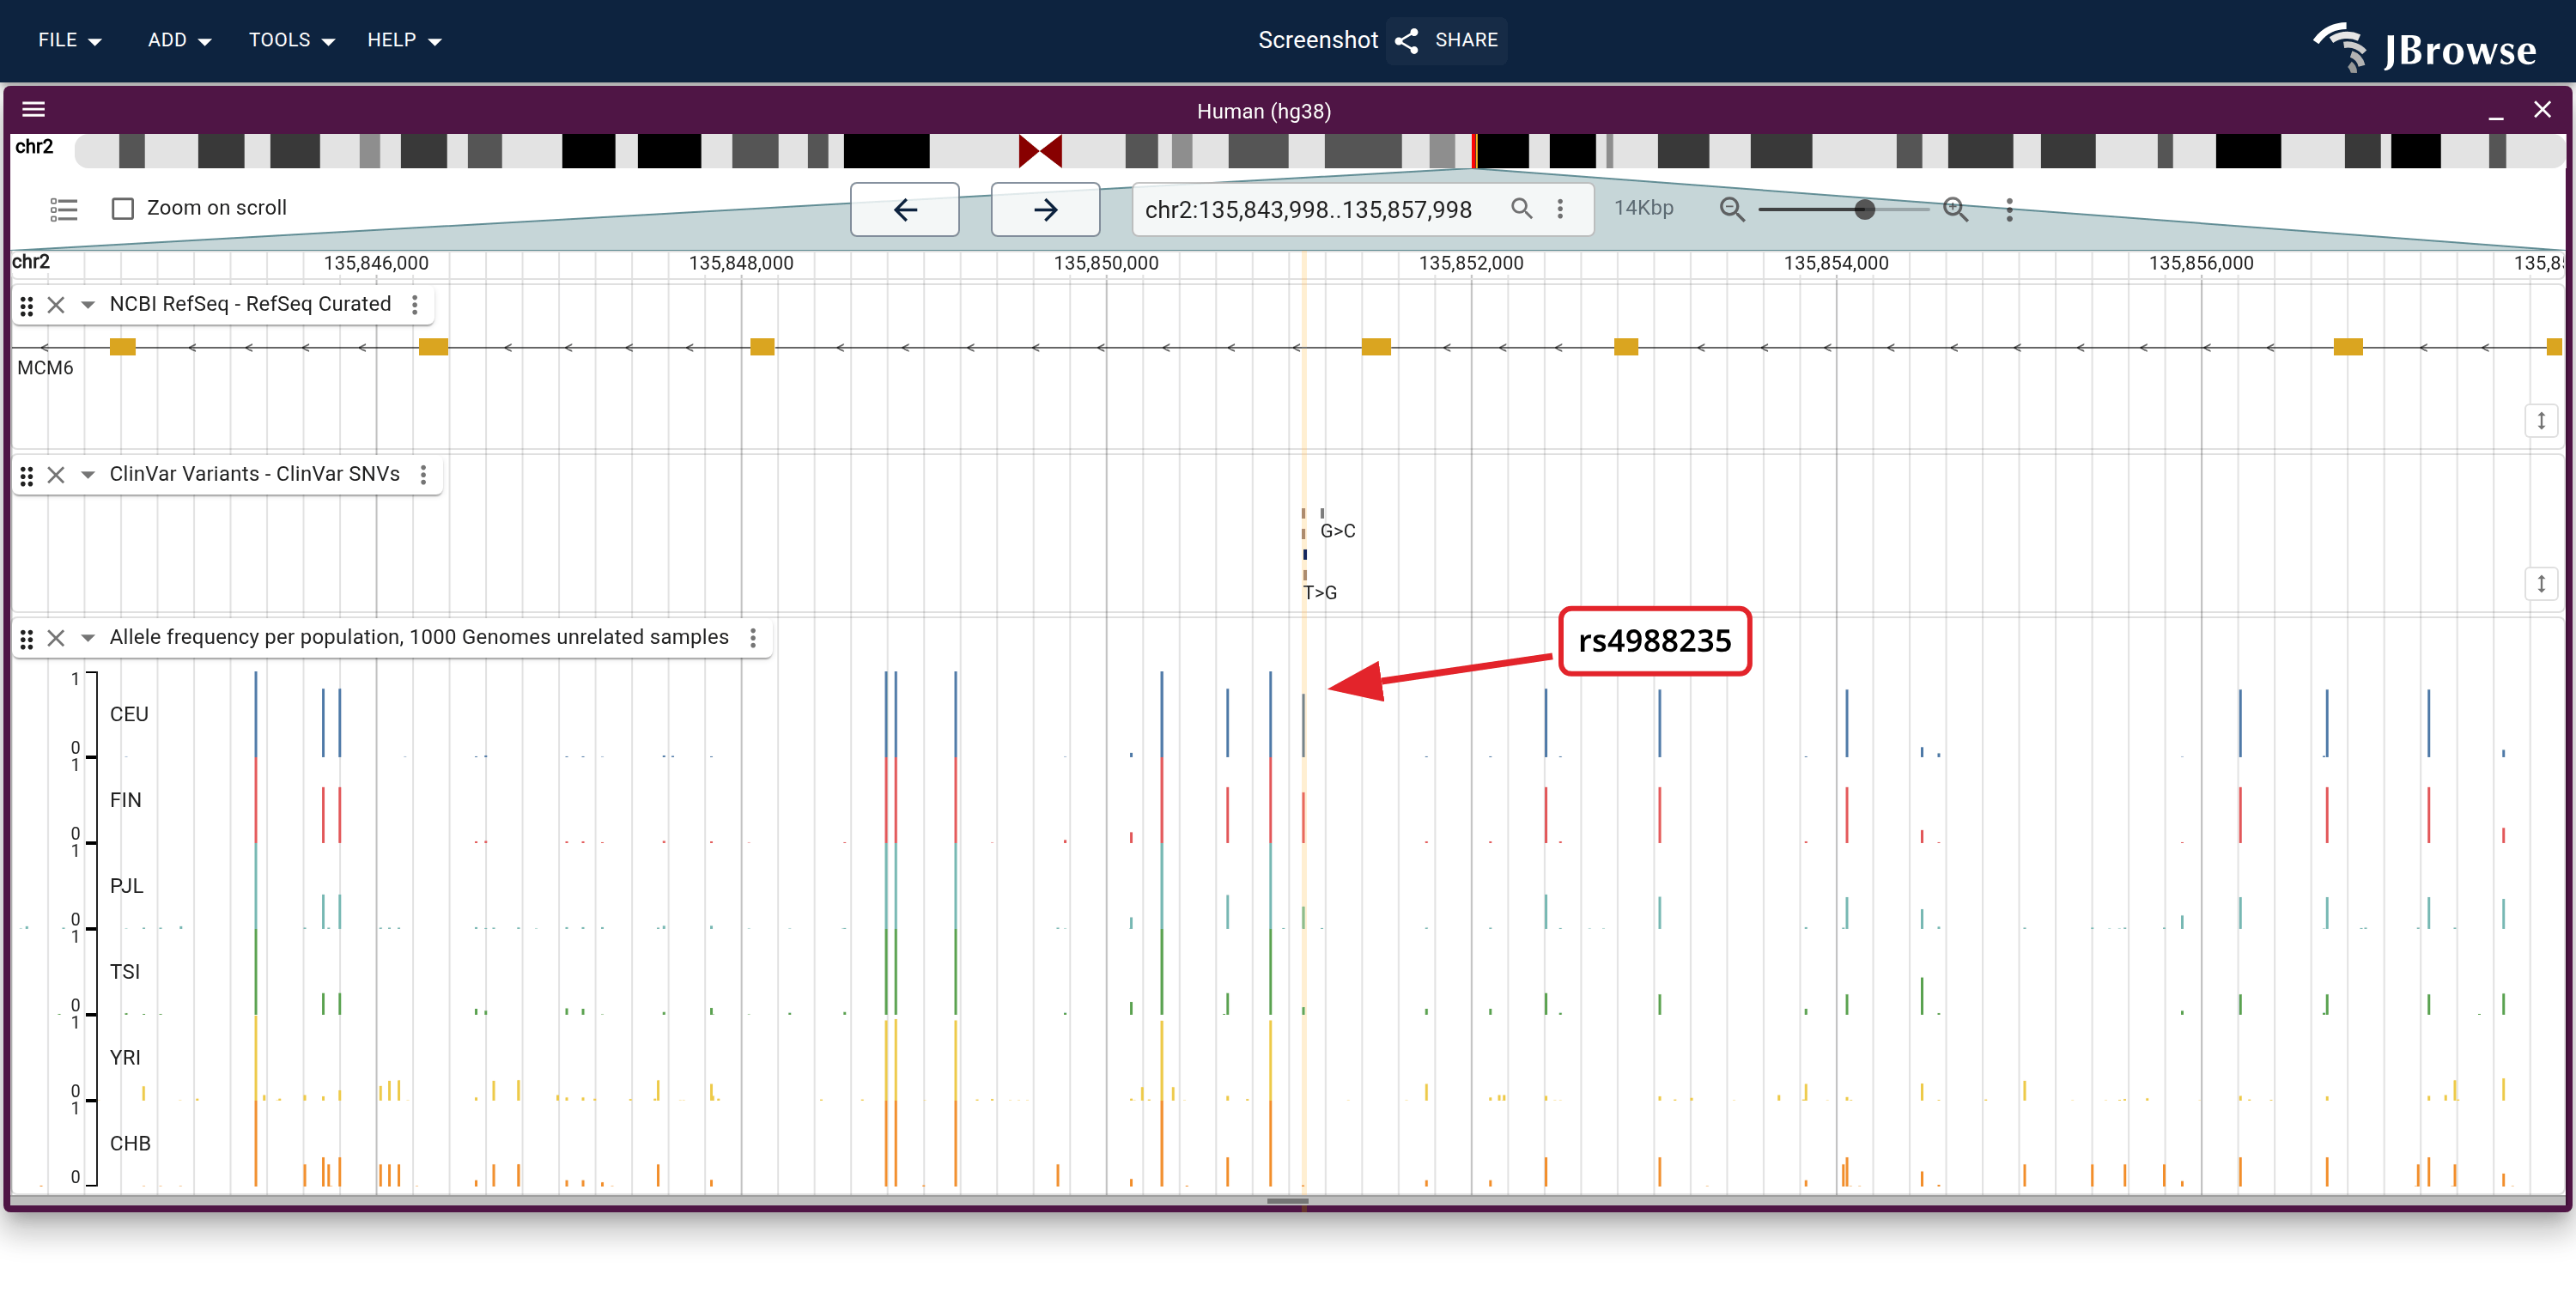
Task: Click the red position marker on ideogram
Action: click(1474, 151)
